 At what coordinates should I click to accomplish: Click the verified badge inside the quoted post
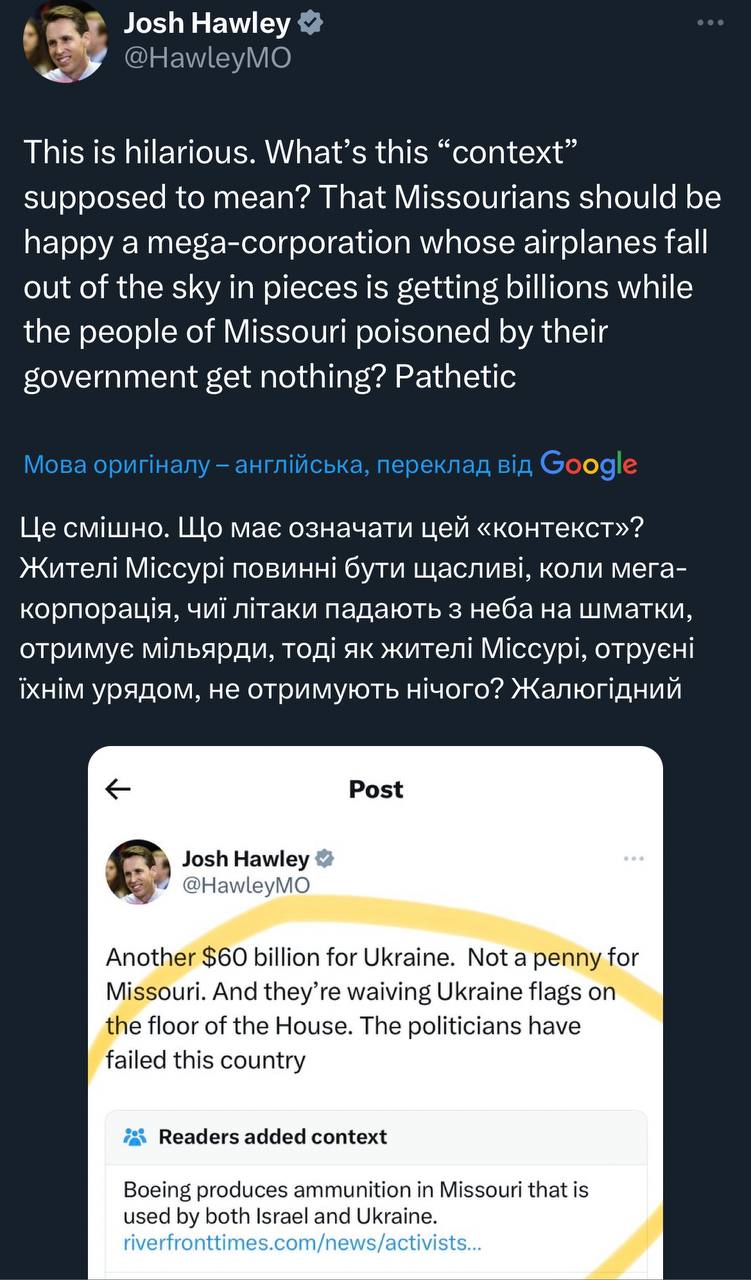(x=325, y=858)
